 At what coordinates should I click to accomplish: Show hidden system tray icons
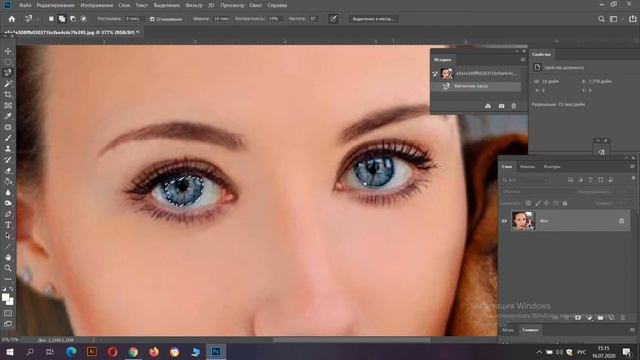click(539, 352)
